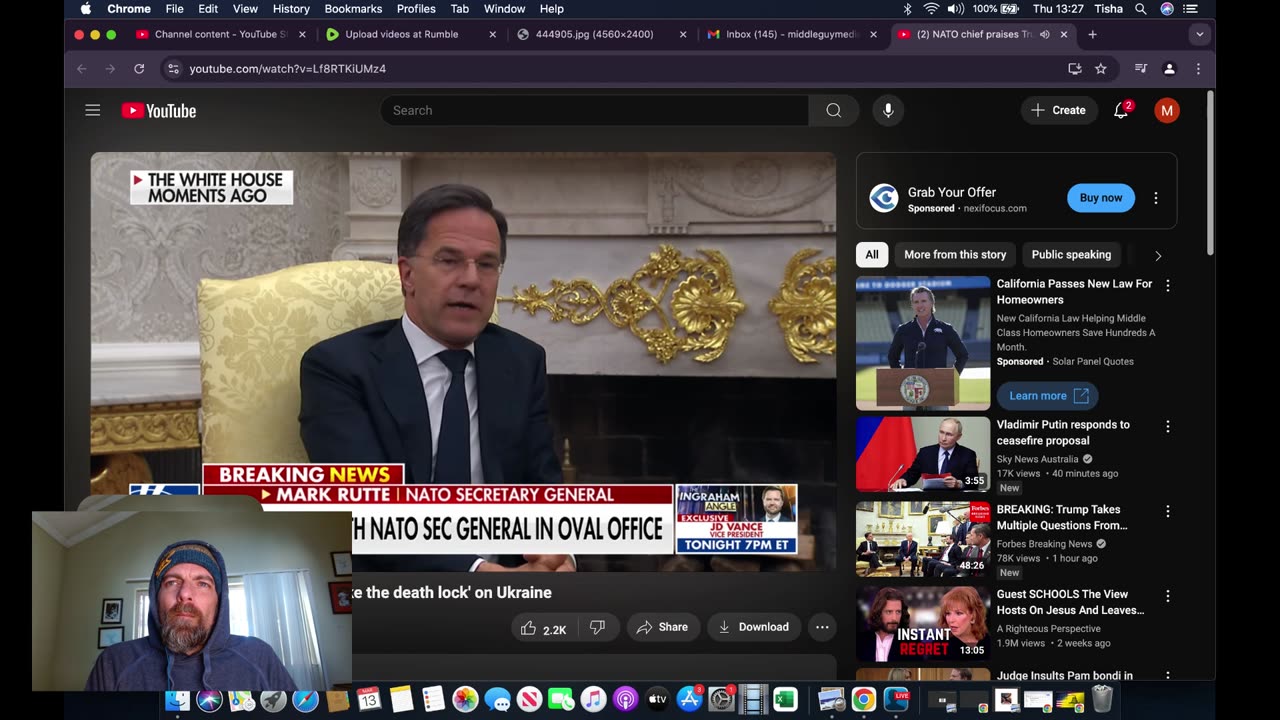
Task: Open Chrome three-dot menu
Action: coord(1198,68)
